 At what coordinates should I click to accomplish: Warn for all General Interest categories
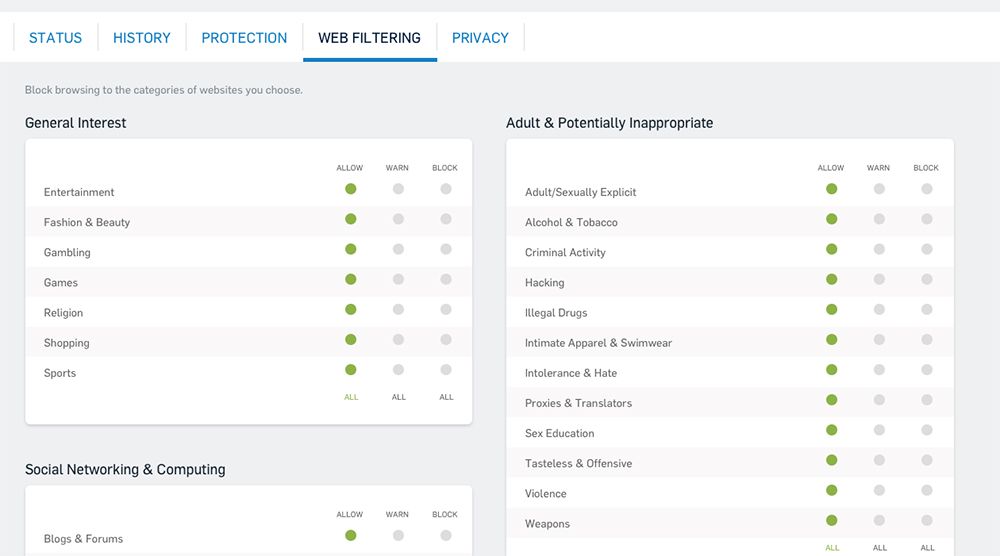pos(399,397)
